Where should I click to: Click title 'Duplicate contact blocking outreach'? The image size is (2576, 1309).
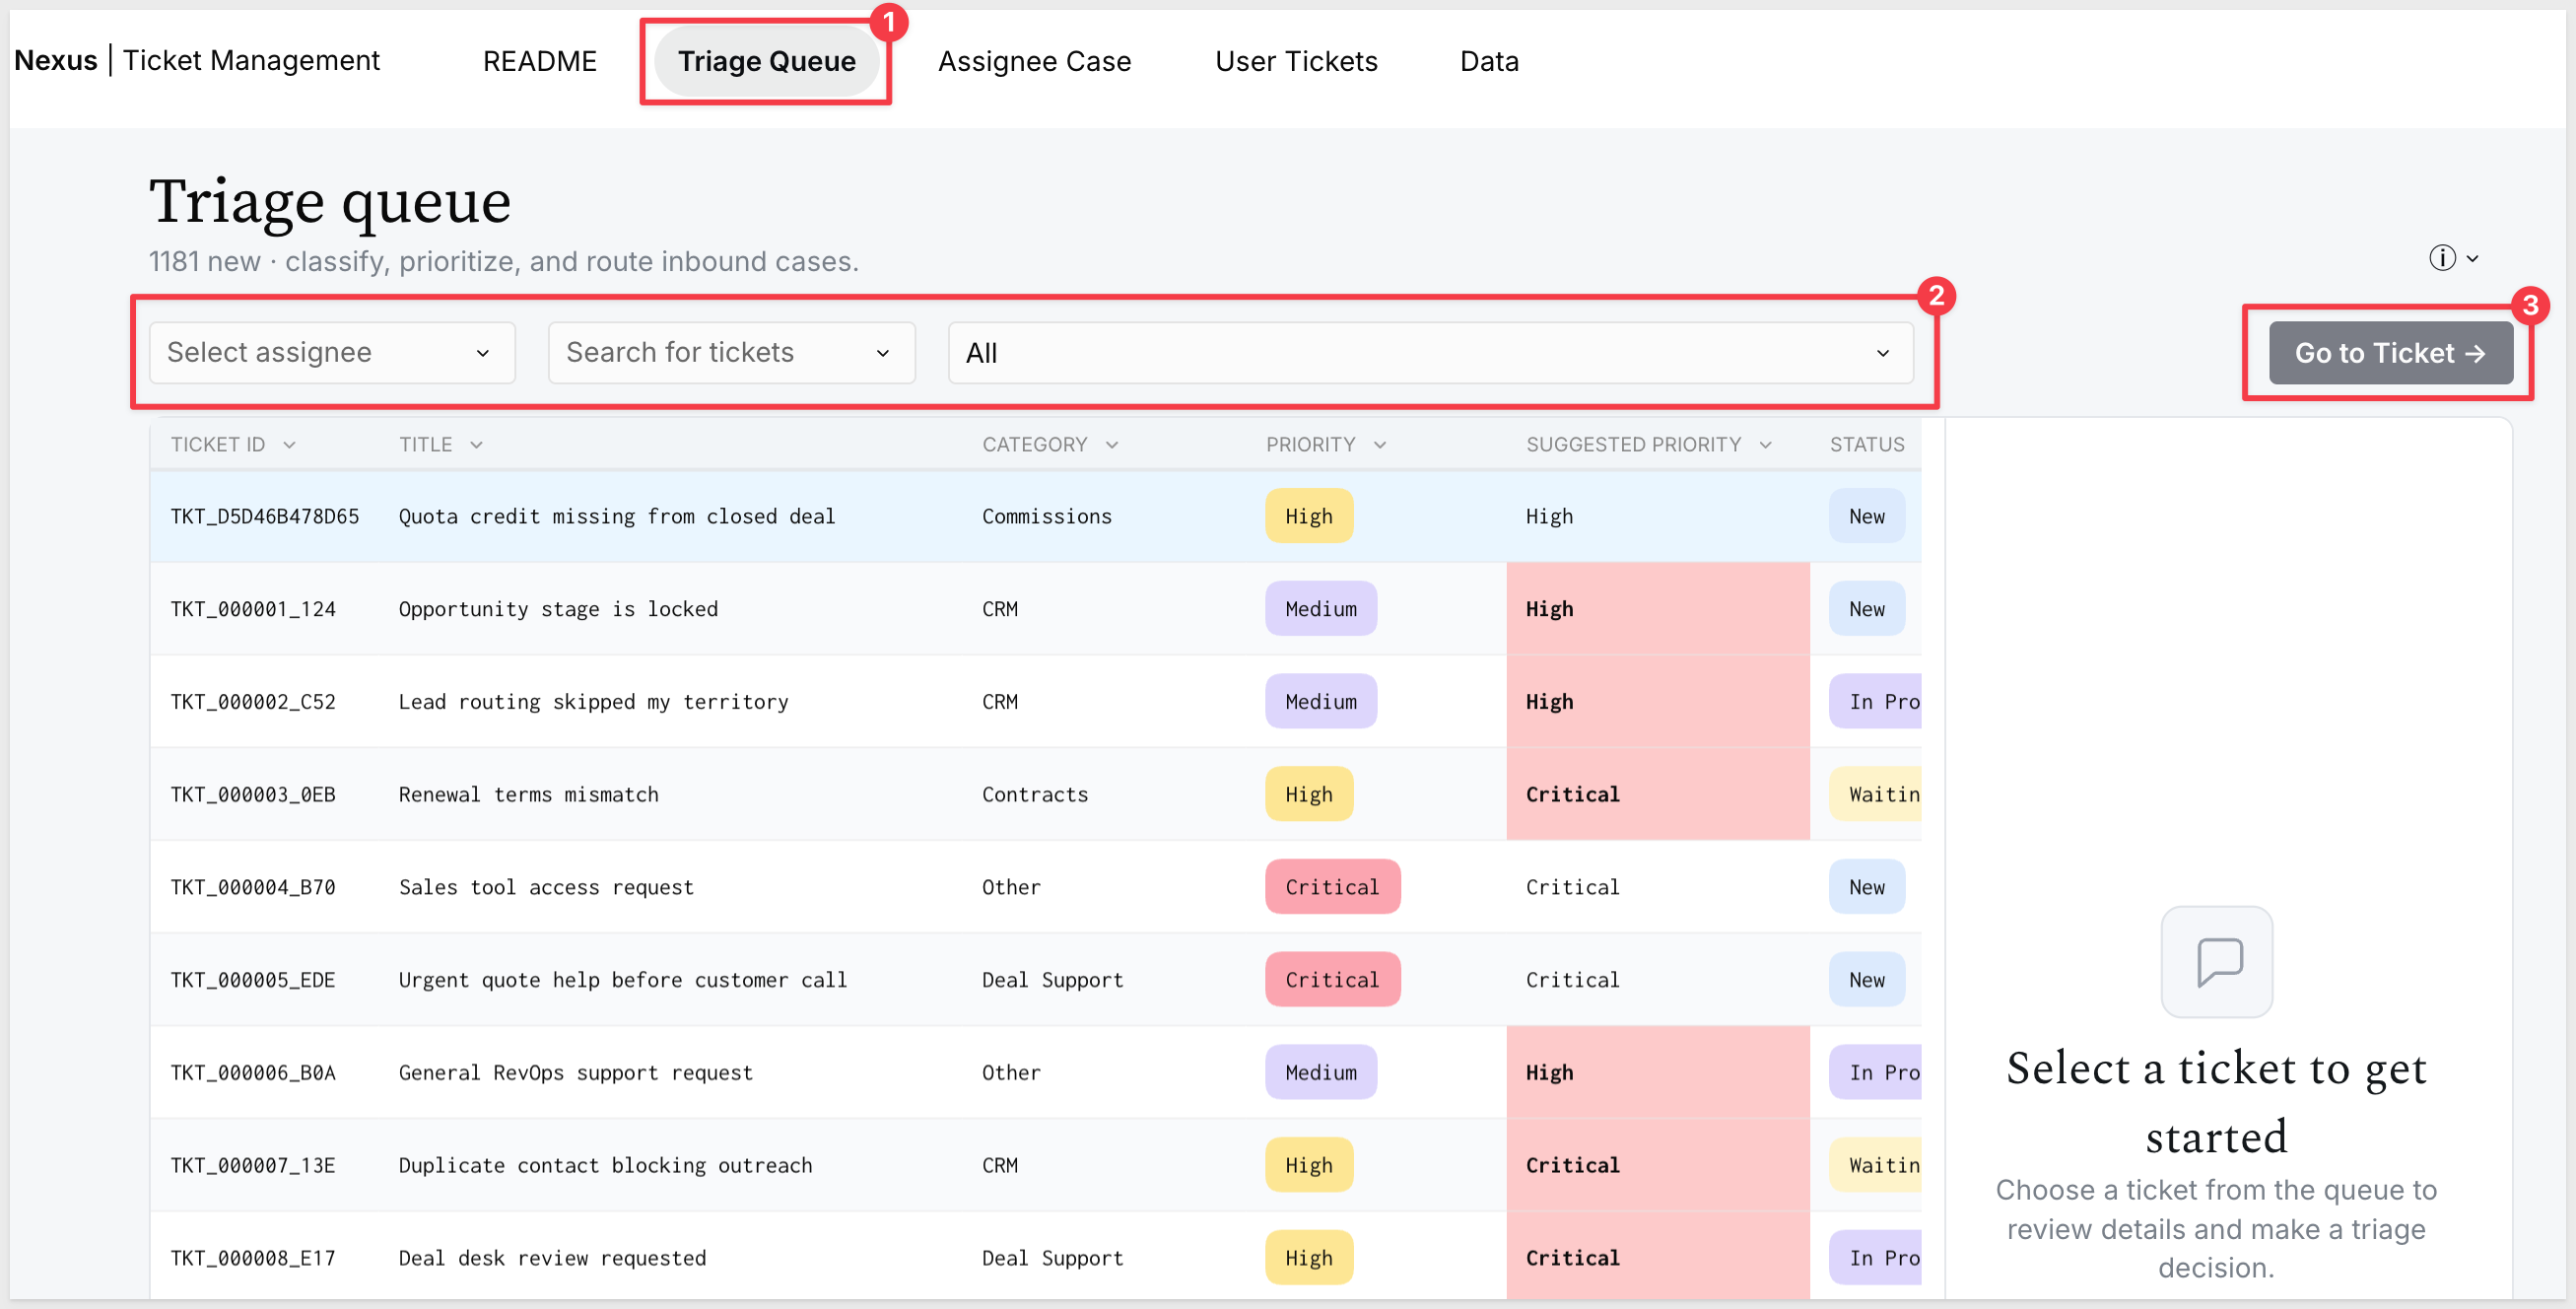click(x=606, y=1165)
